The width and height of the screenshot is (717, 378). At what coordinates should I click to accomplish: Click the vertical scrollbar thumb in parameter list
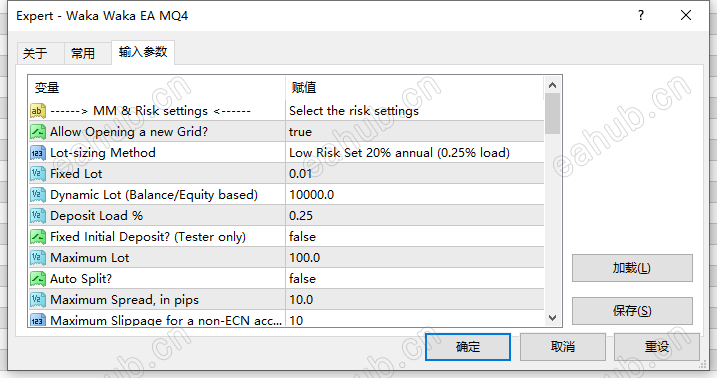tap(552, 114)
